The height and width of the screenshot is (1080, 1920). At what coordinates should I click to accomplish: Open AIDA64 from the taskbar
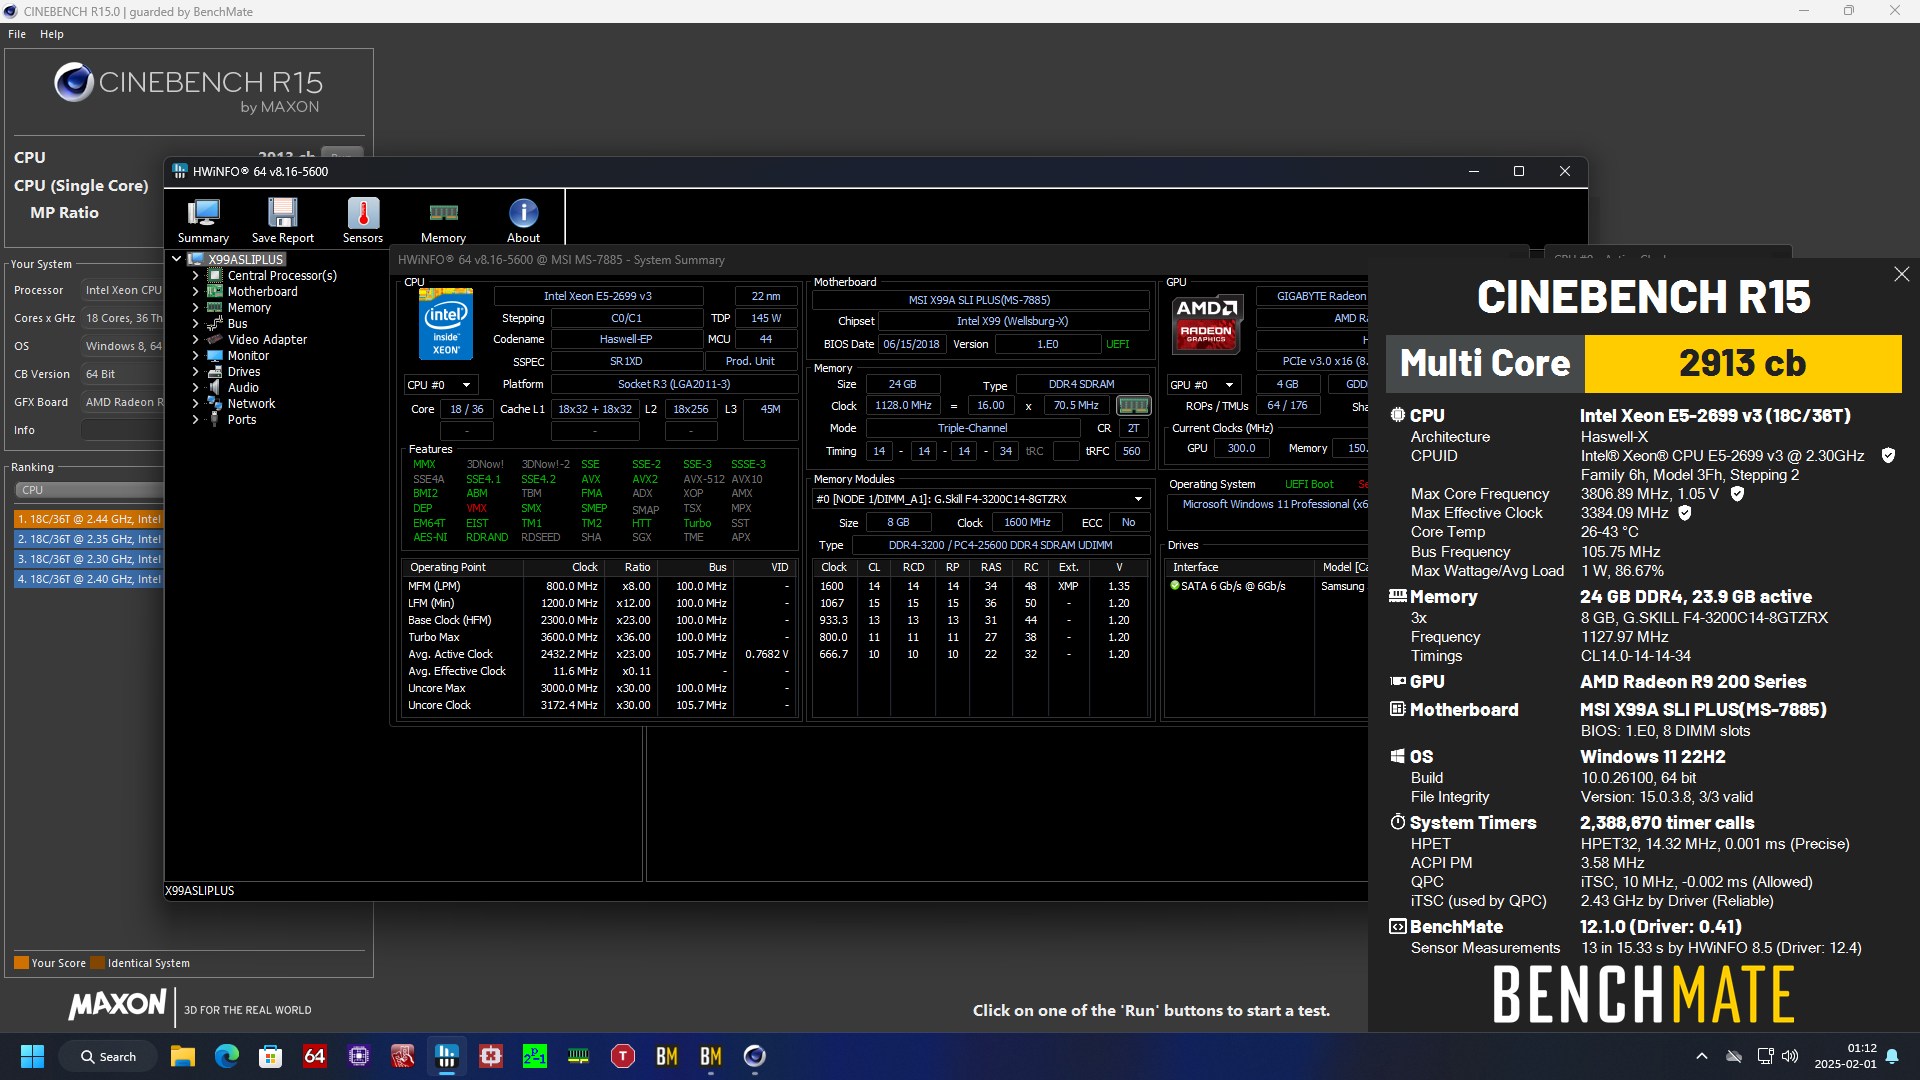(315, 1056)
